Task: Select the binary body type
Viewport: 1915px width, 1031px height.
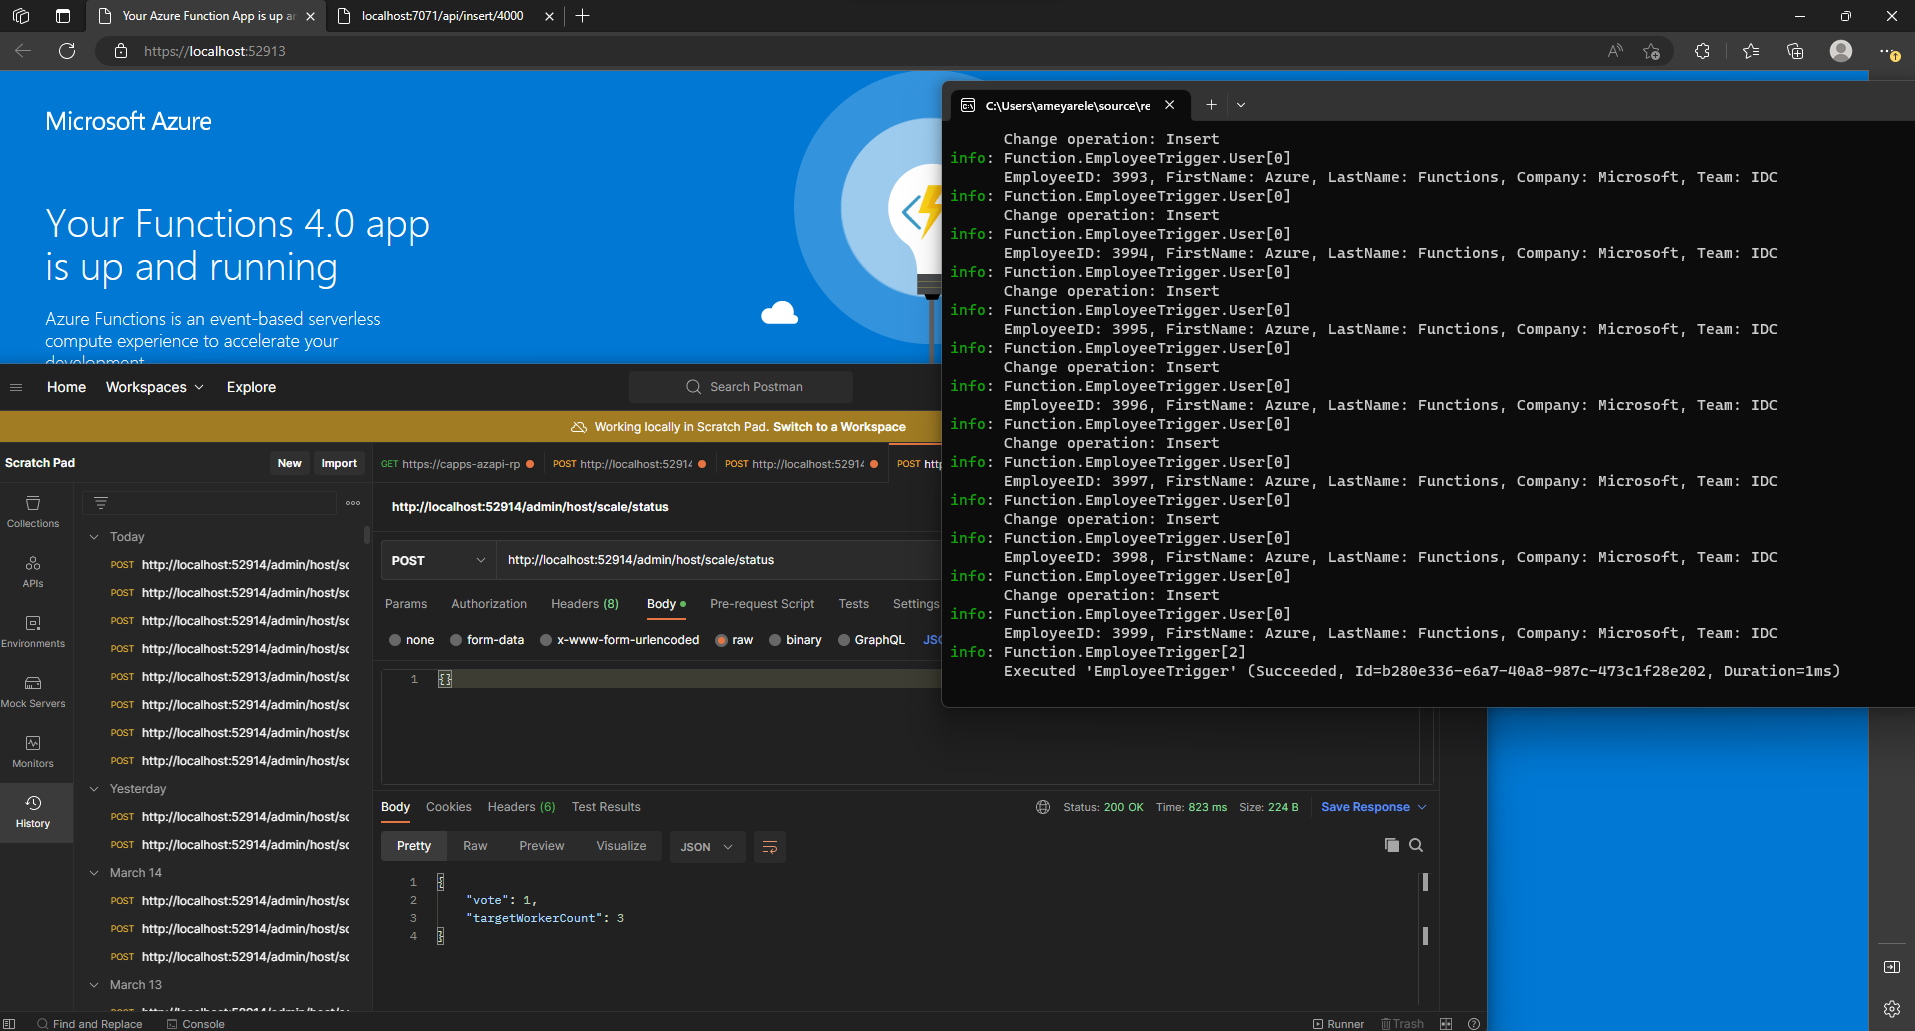Action: tap(795, 640)
